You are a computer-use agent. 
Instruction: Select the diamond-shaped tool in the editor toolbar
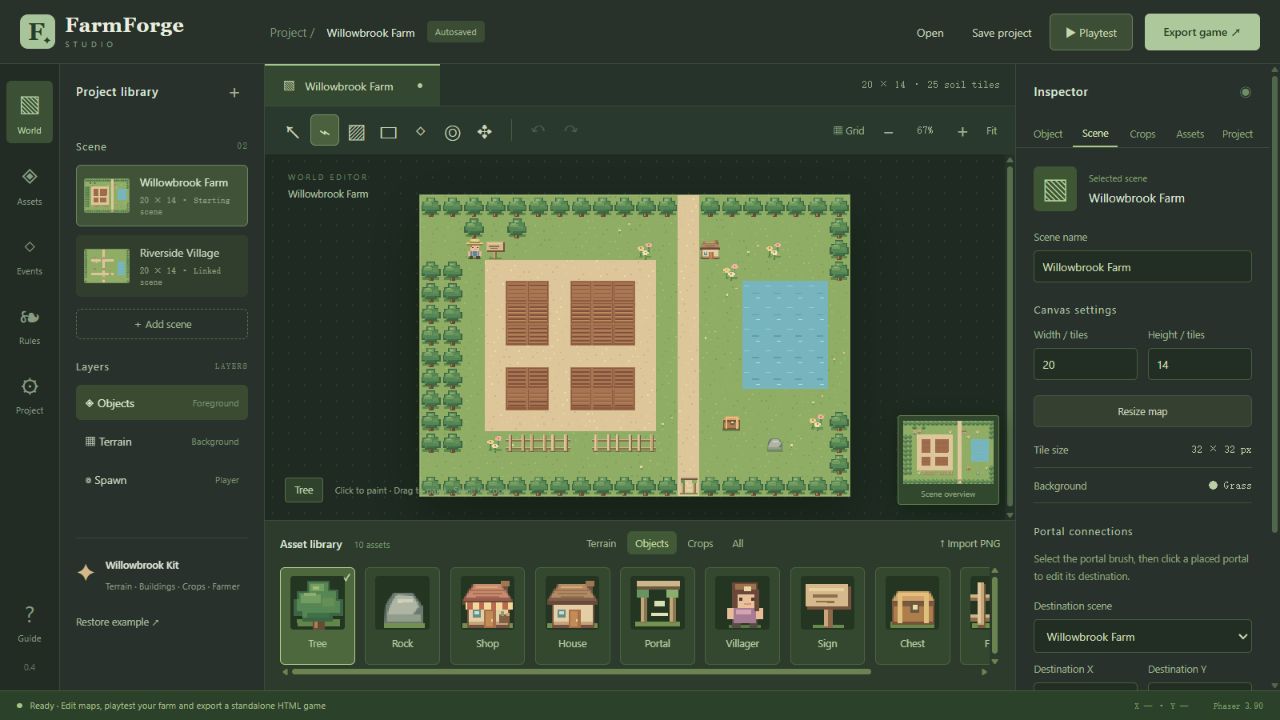[x=420, y=131]
